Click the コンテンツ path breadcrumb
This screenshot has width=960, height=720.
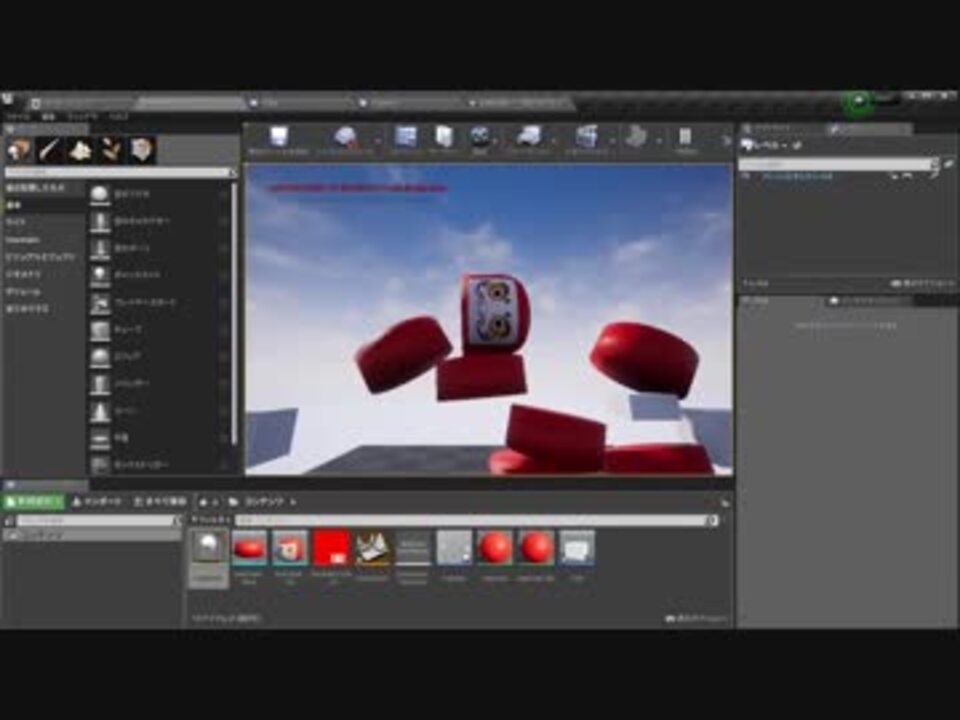tap(264, 502)
